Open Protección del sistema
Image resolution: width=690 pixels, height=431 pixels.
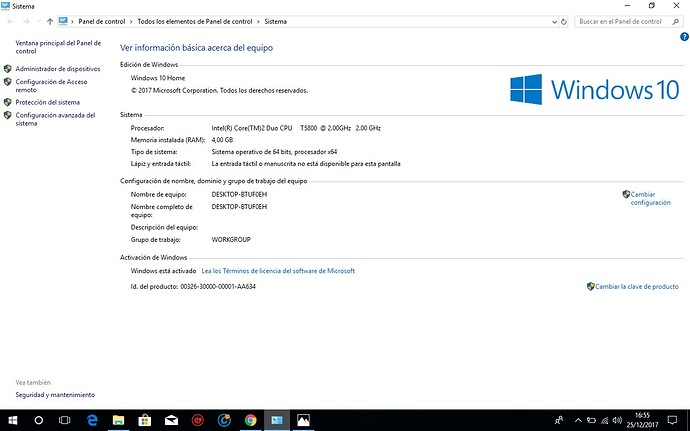[48, 102]
